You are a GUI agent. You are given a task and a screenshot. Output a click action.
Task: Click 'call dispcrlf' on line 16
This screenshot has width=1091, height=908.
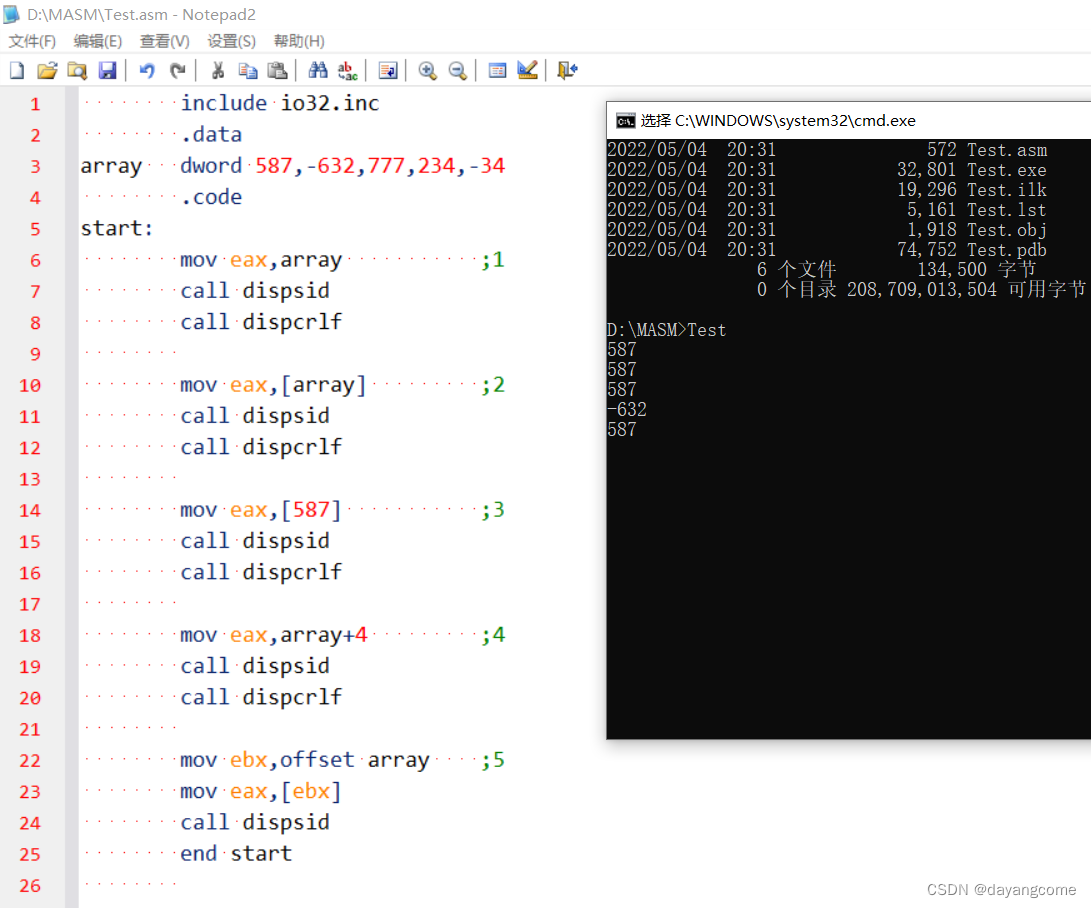click(261, 572)
